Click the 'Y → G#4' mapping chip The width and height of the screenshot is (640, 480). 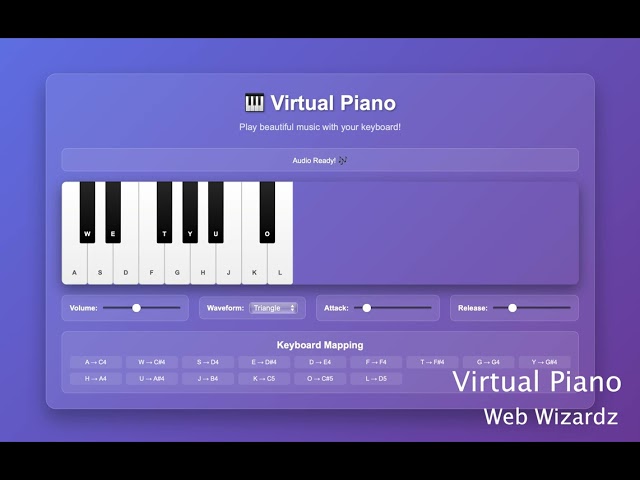(544, 362)
